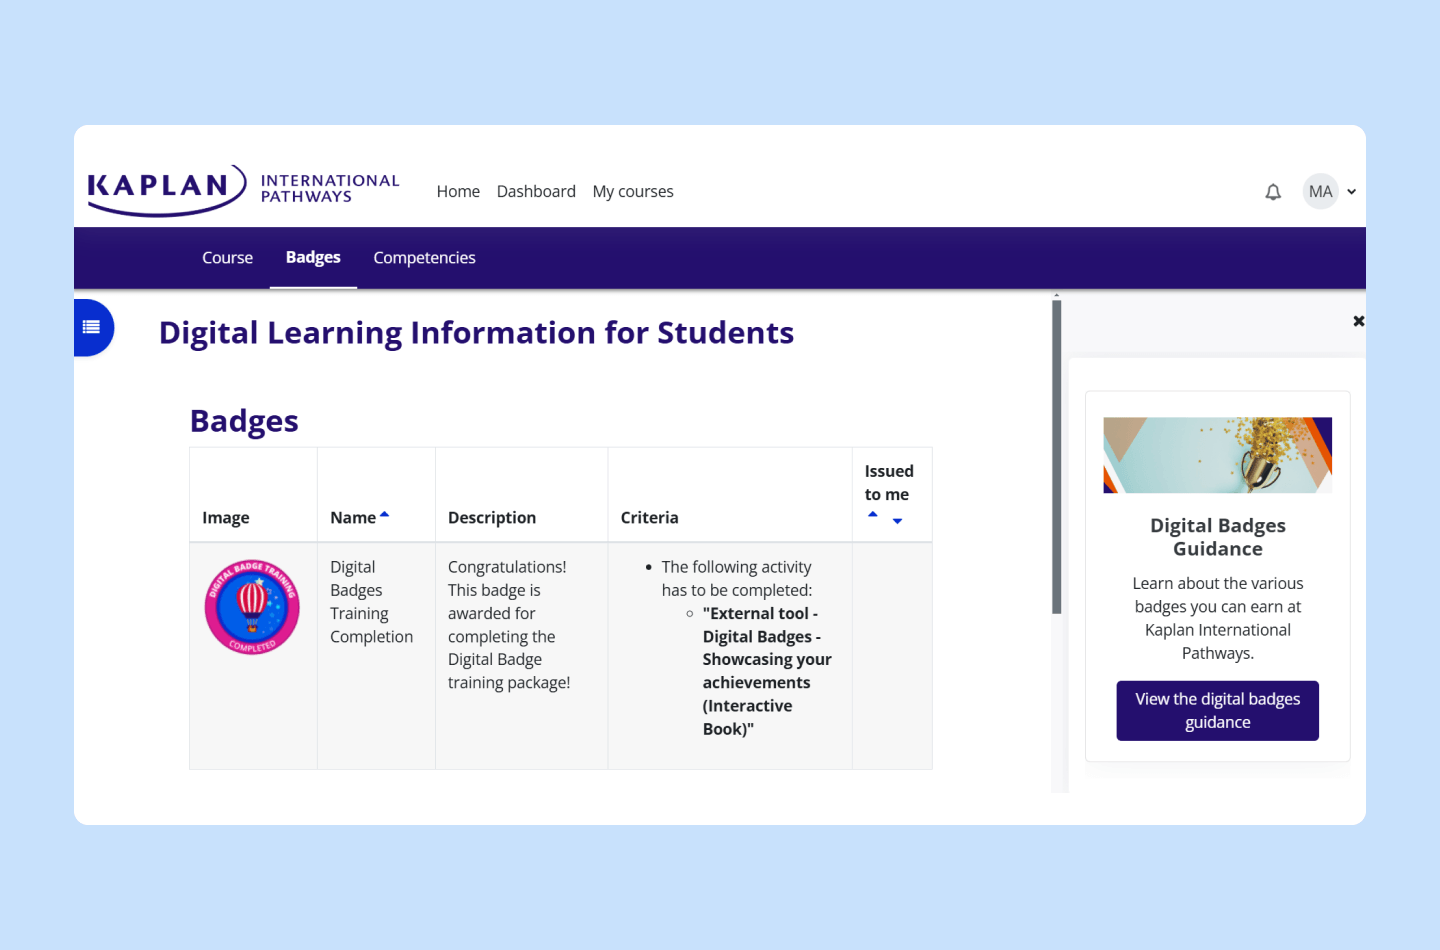This screenshot has height=950, width=1440.
Task: Expand the user account dropdown arrow
Action: 1350,191
